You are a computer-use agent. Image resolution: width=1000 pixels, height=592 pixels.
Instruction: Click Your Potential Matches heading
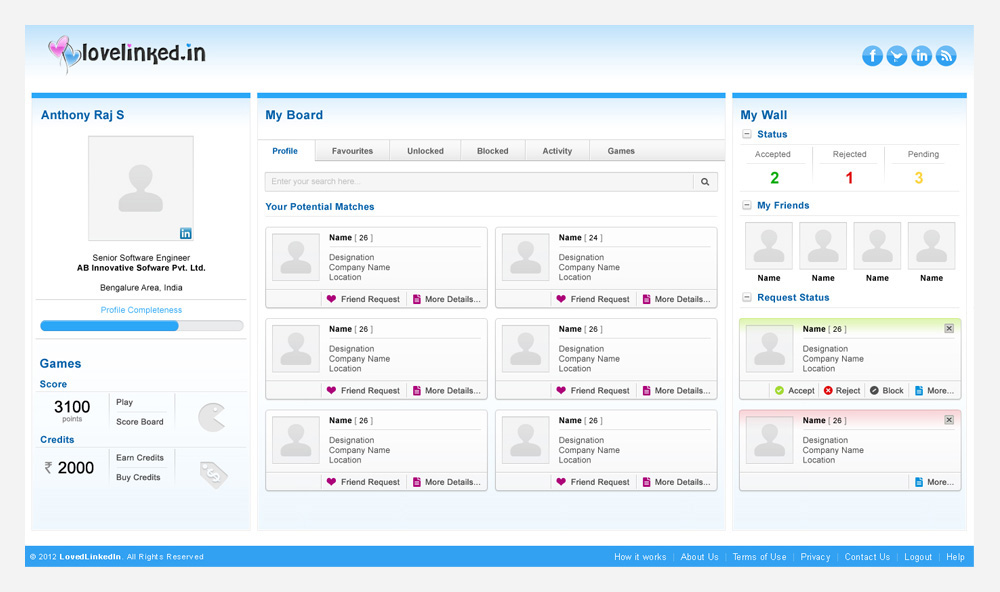click(x=320, y=207)
